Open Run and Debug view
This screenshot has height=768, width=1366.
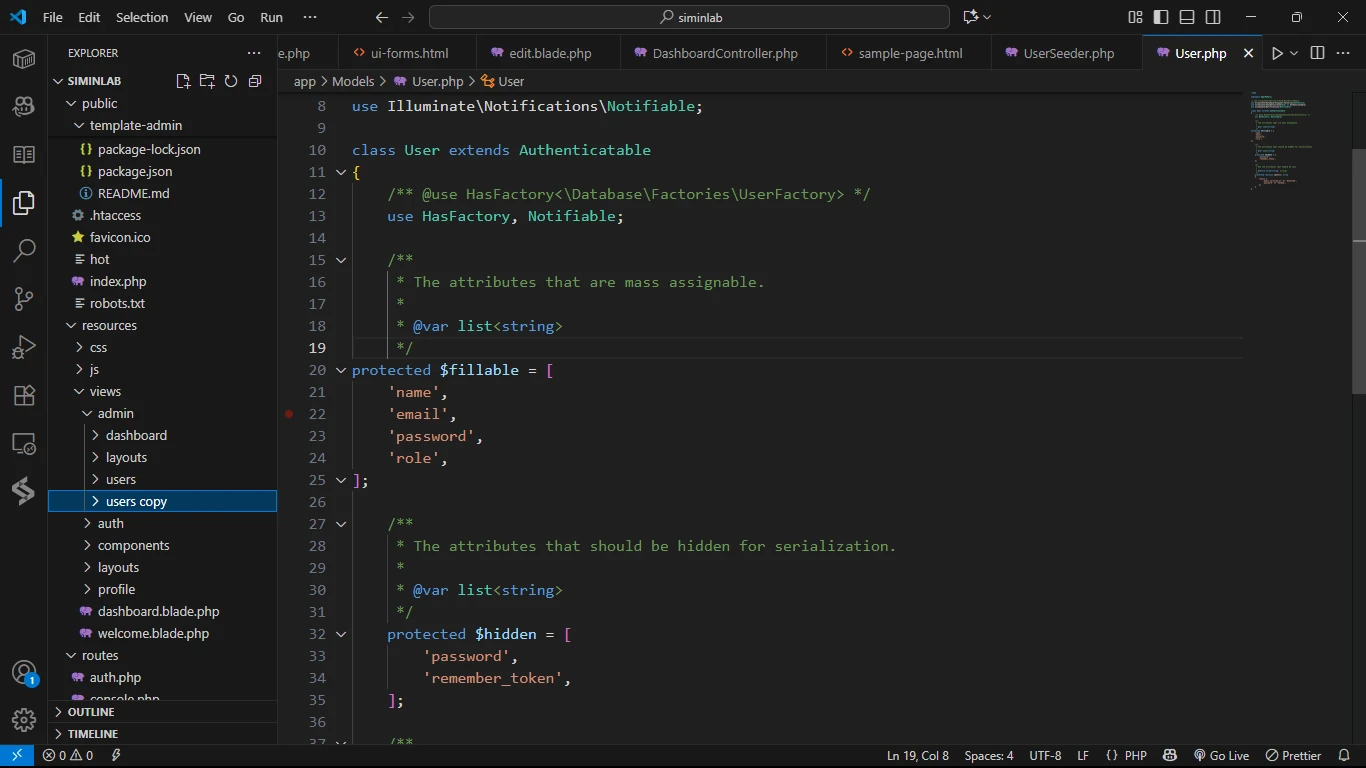[24, 347]
